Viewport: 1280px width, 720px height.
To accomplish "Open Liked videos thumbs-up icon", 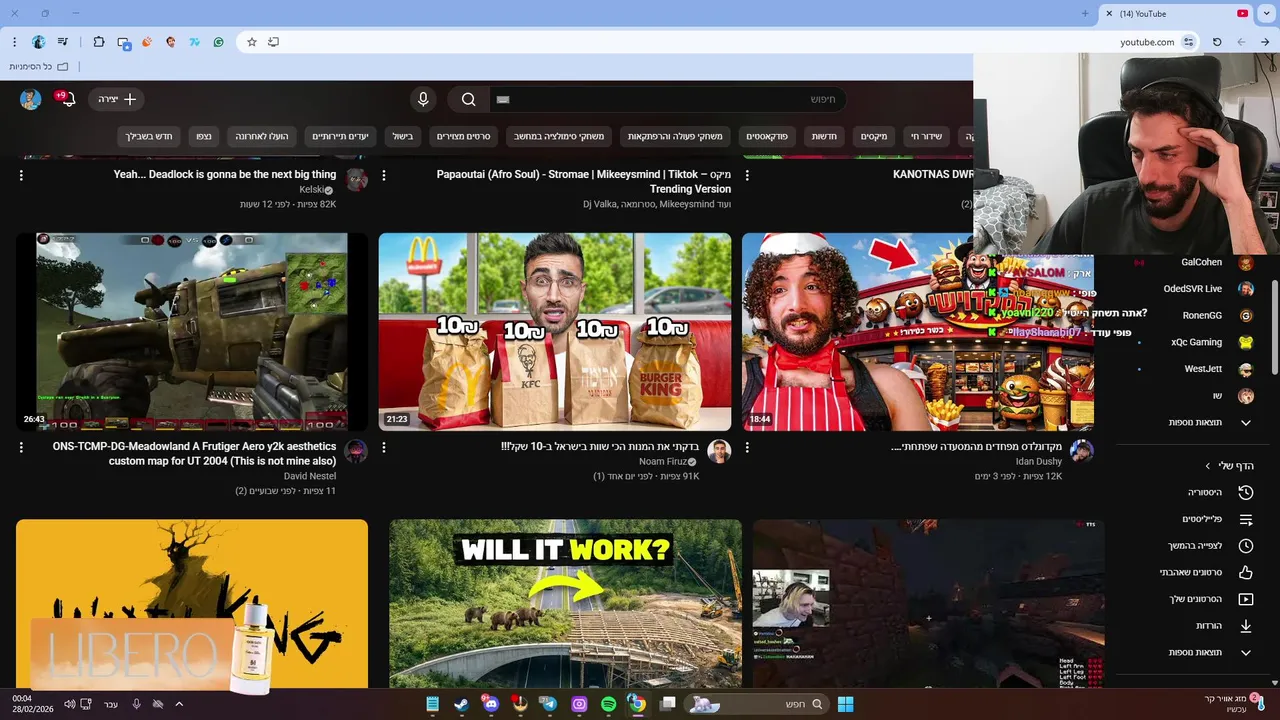I will tap(1246, 573).
